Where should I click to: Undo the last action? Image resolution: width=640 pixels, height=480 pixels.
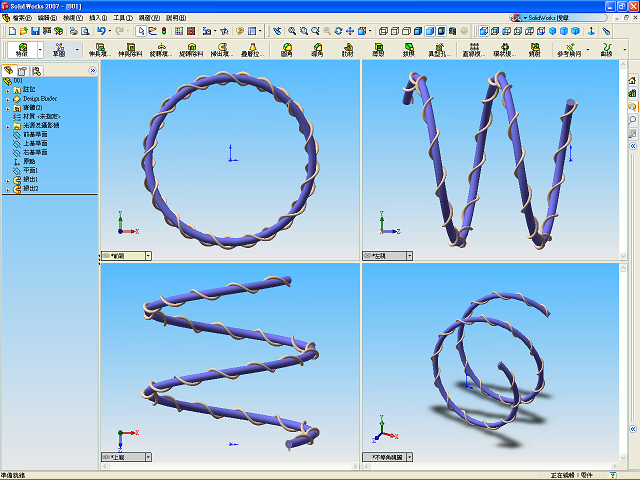click(101, 31)
